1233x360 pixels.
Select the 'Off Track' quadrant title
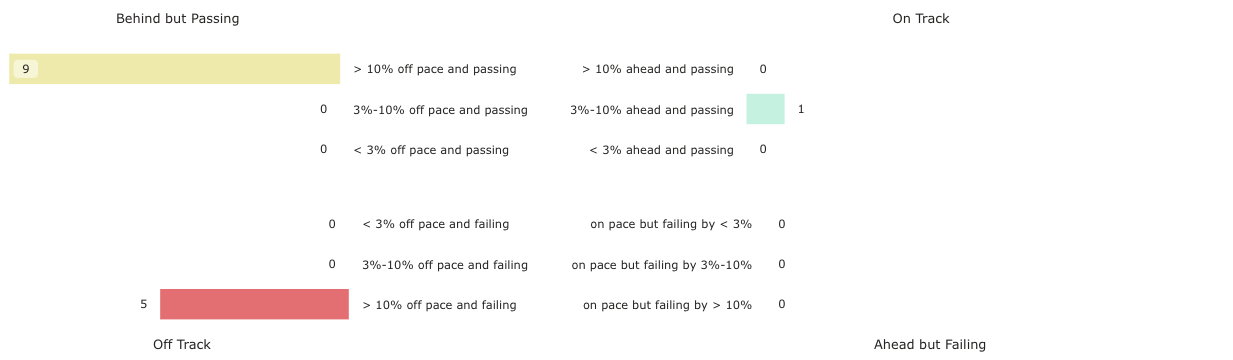pos(182,344)
